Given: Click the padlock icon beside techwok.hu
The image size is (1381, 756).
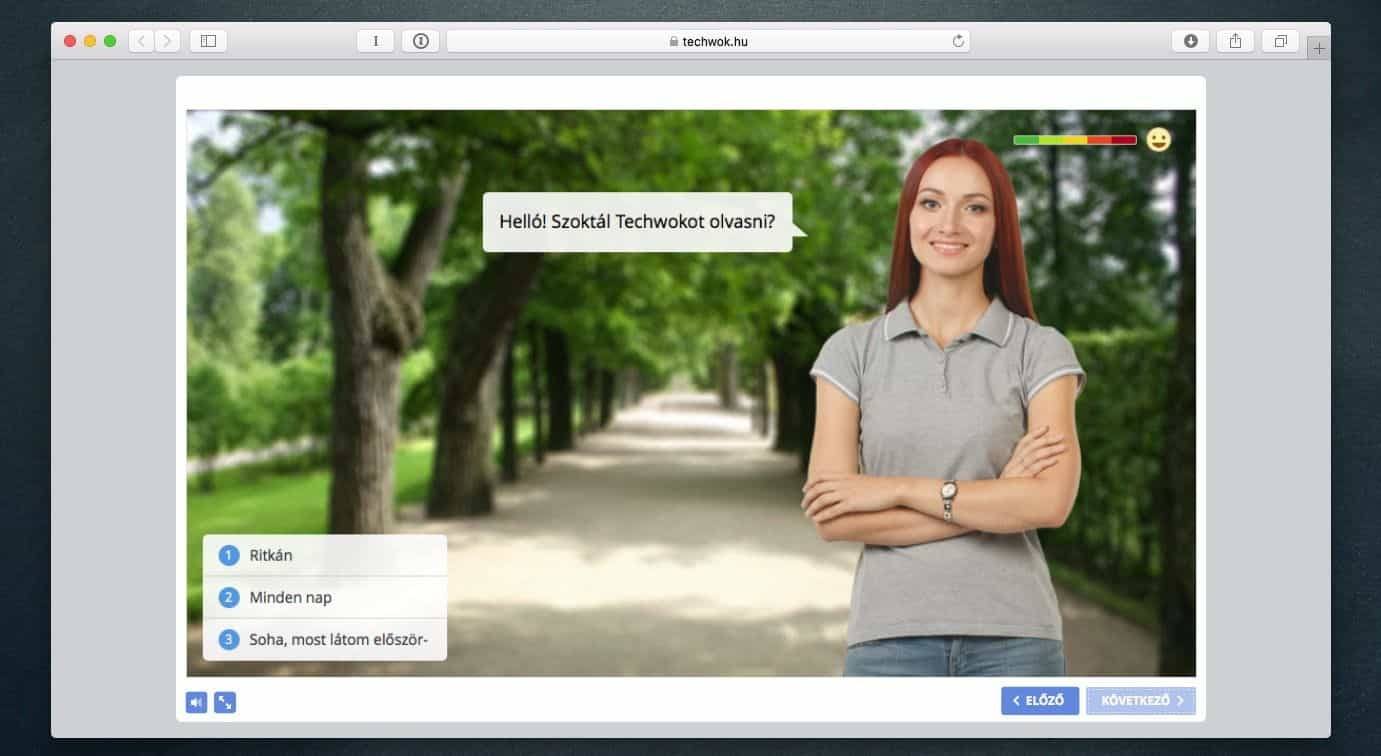Looking at the screenshot, I should click(673, 41).
